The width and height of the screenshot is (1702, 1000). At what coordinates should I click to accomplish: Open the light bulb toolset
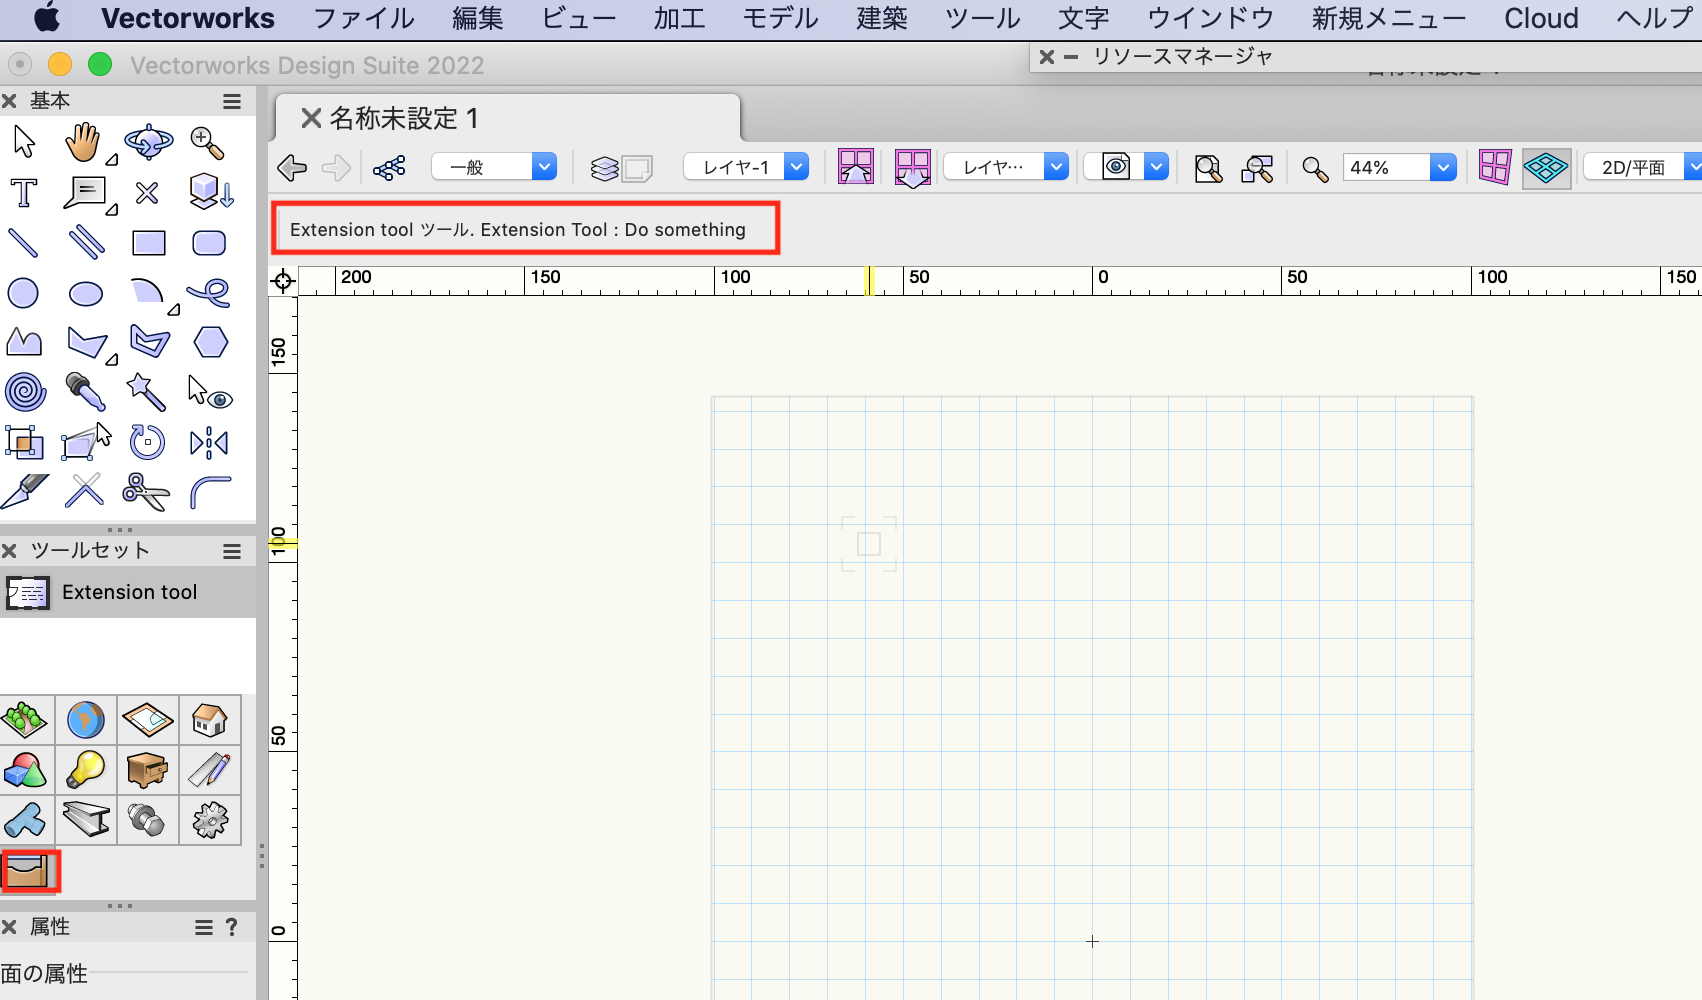tap(86, 770)
